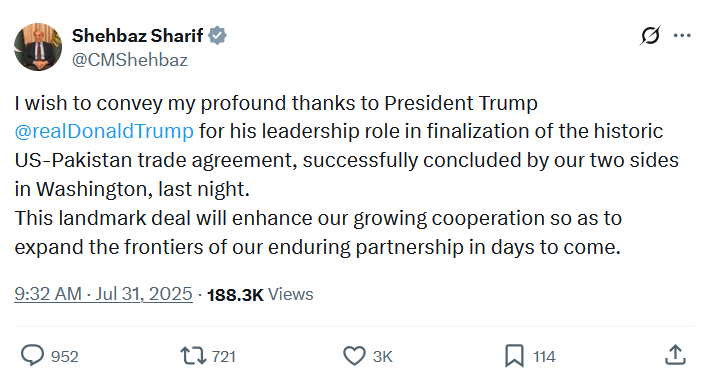
Task: Click the reply speech bubble icon
Action: tap(32, 356)
